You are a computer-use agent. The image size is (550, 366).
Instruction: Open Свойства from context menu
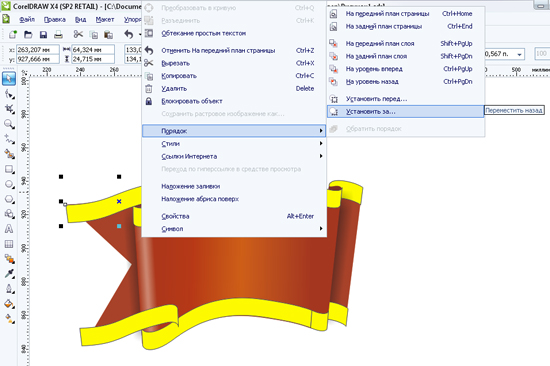click(x=234, y=216)
